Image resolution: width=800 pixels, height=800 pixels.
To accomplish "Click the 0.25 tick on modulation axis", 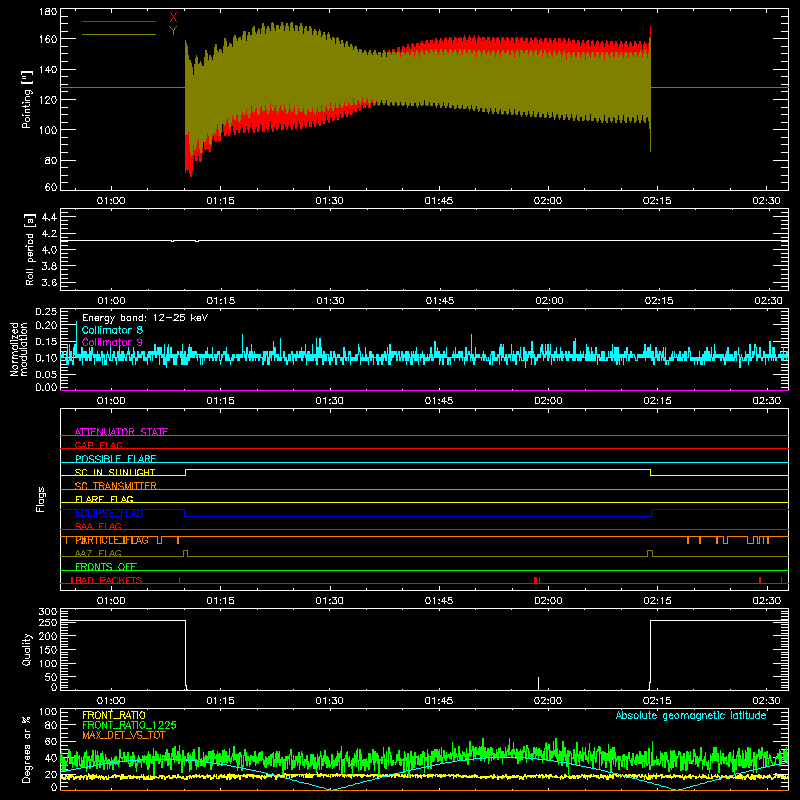I will [x=46, y=311].
